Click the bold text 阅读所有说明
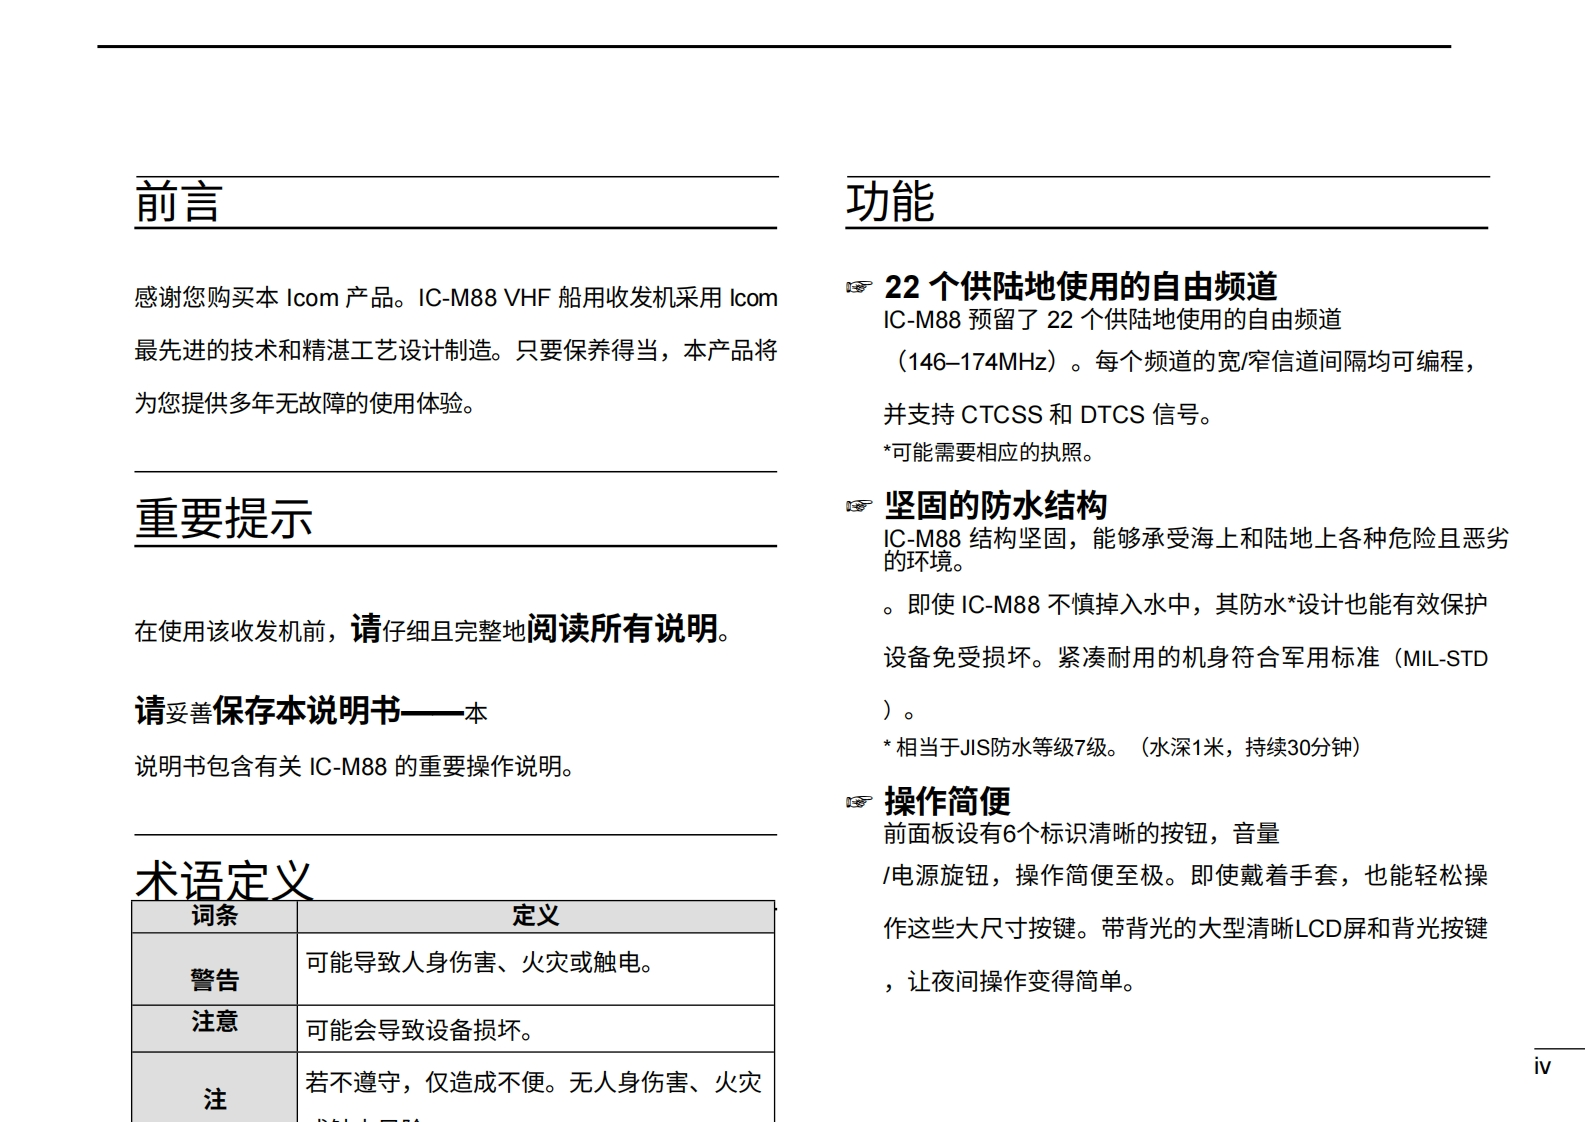Viewport: 1585px width, 1122px height. coord(622,629)
